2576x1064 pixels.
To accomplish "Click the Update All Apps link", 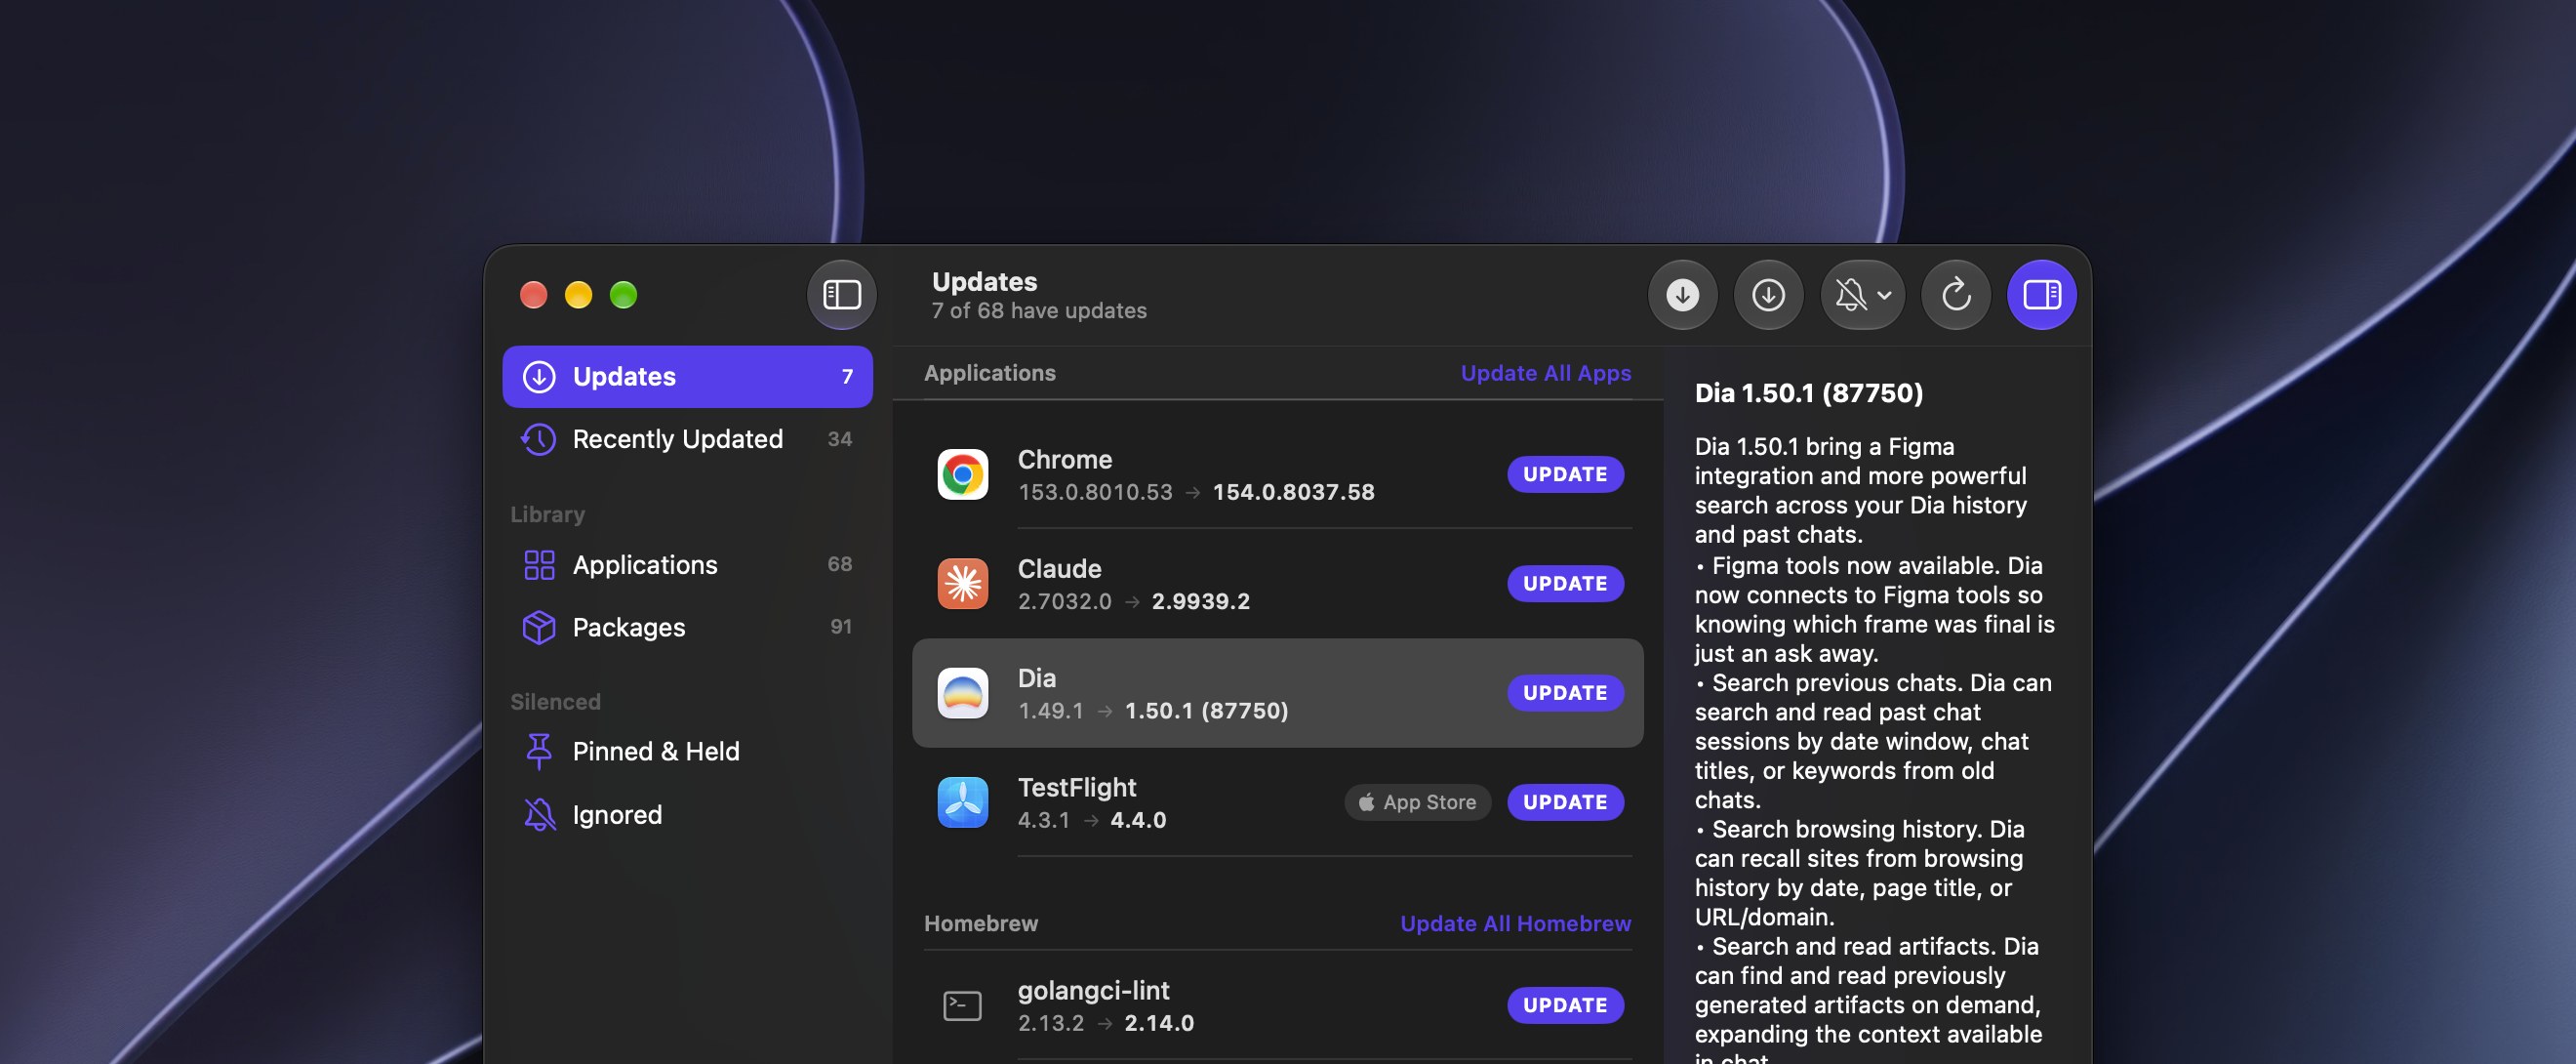I will coord(1545,373).
